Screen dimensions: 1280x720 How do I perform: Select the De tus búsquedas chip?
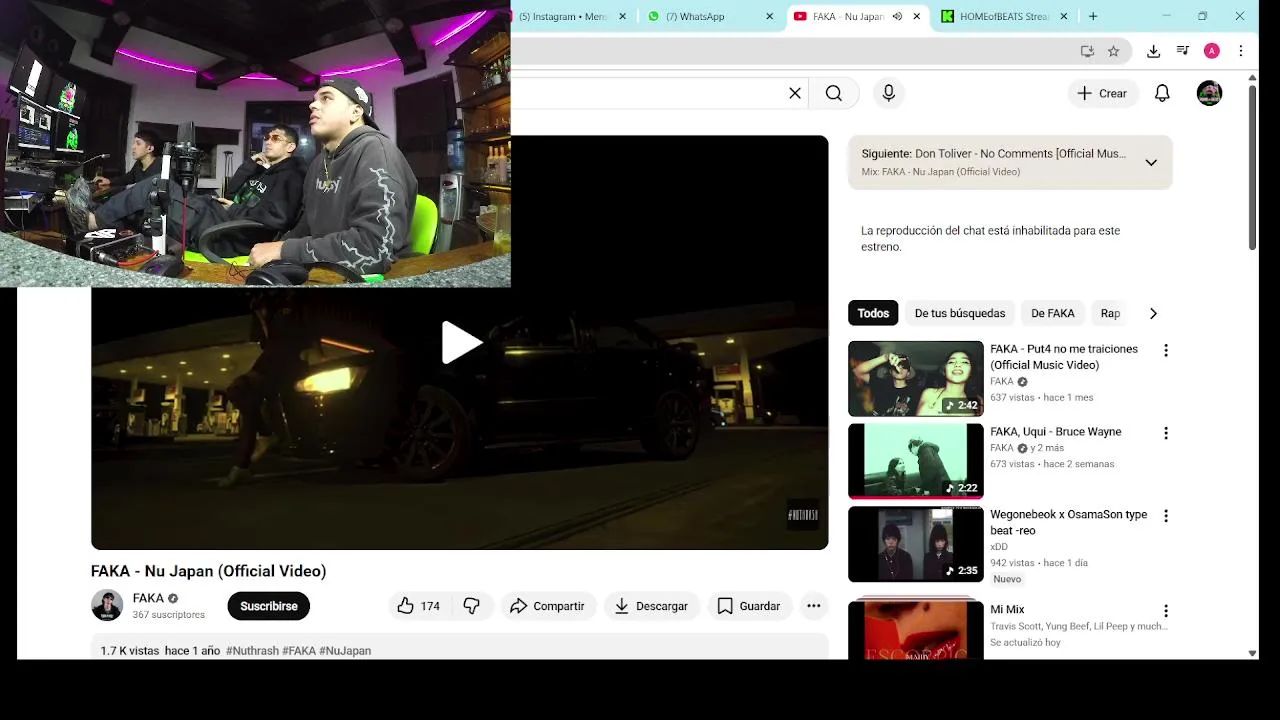[960, 313]
